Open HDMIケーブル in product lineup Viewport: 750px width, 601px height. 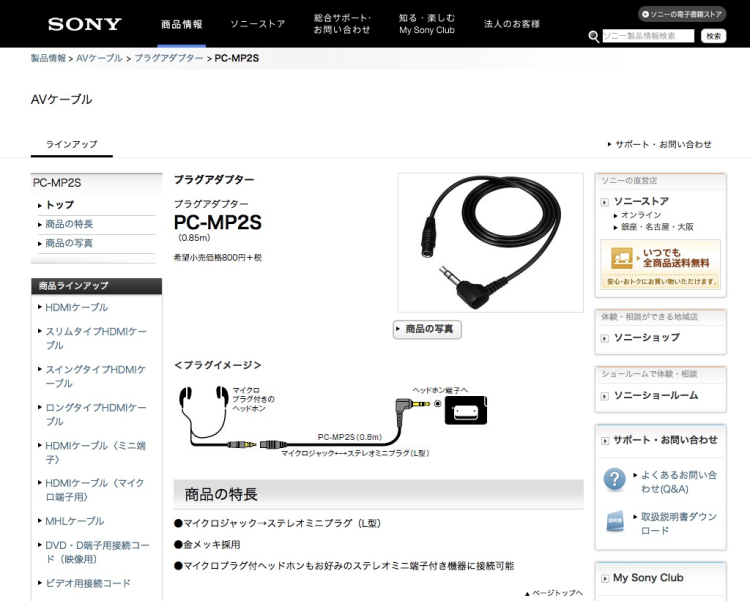[77, 308]
